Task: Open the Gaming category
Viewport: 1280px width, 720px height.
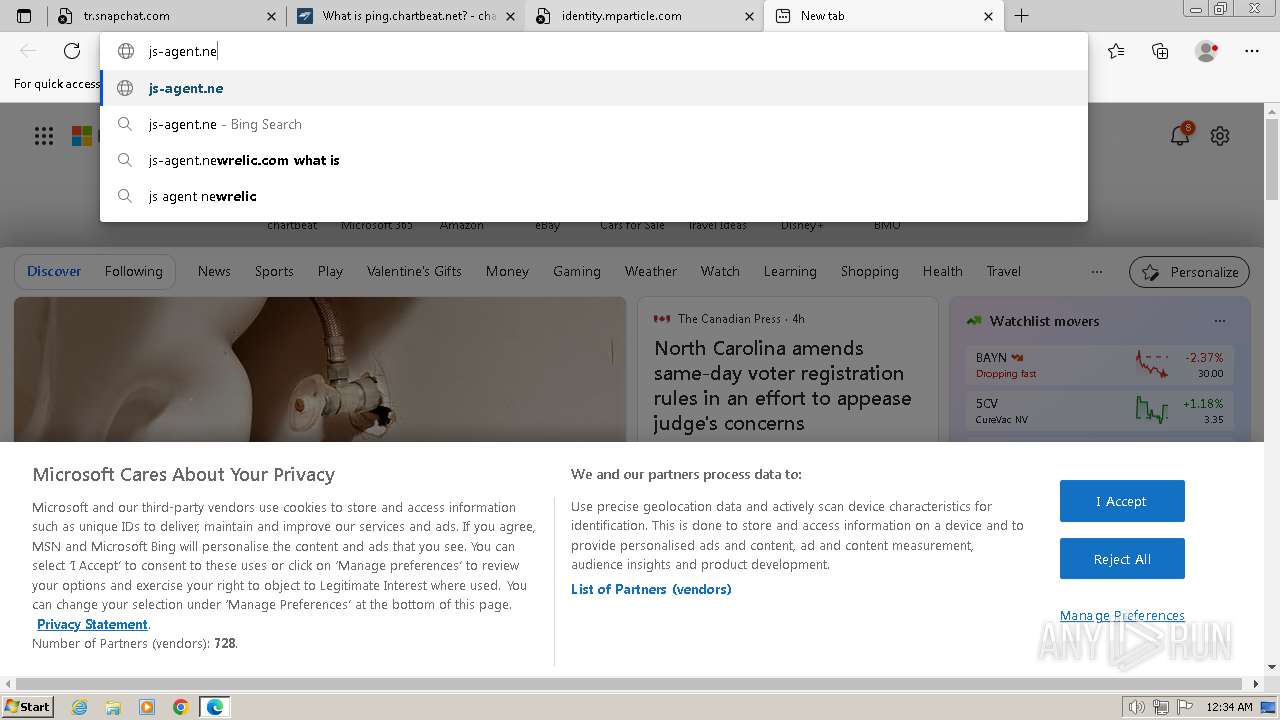Action: [577, 271]
